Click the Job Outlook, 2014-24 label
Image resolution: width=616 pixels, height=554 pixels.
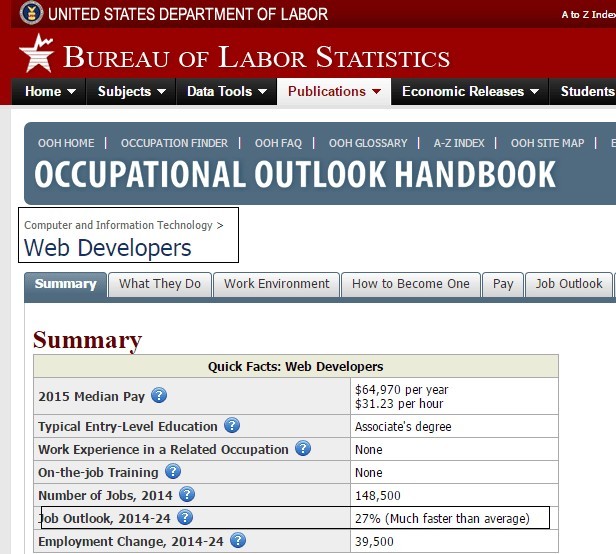(x=104, y=518)
